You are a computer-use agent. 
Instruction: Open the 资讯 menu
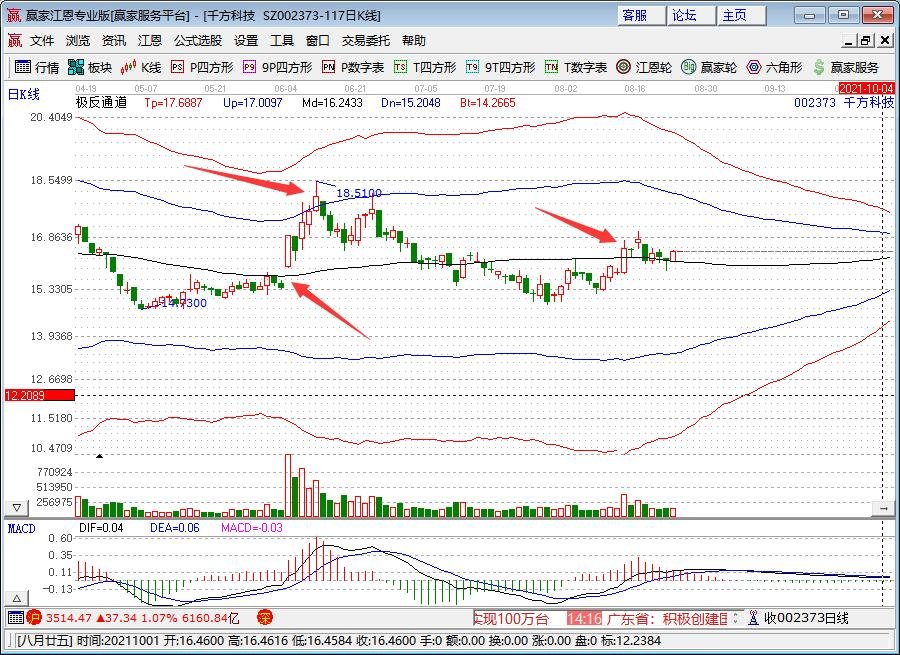[114, 41]
